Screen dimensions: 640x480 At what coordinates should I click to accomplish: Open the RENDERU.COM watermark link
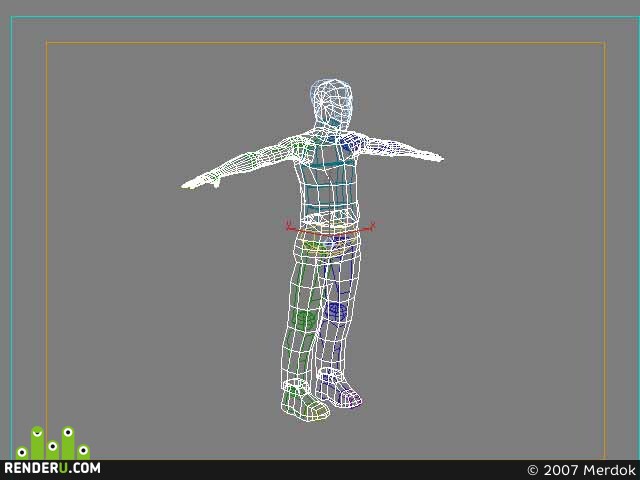point(52,468)
